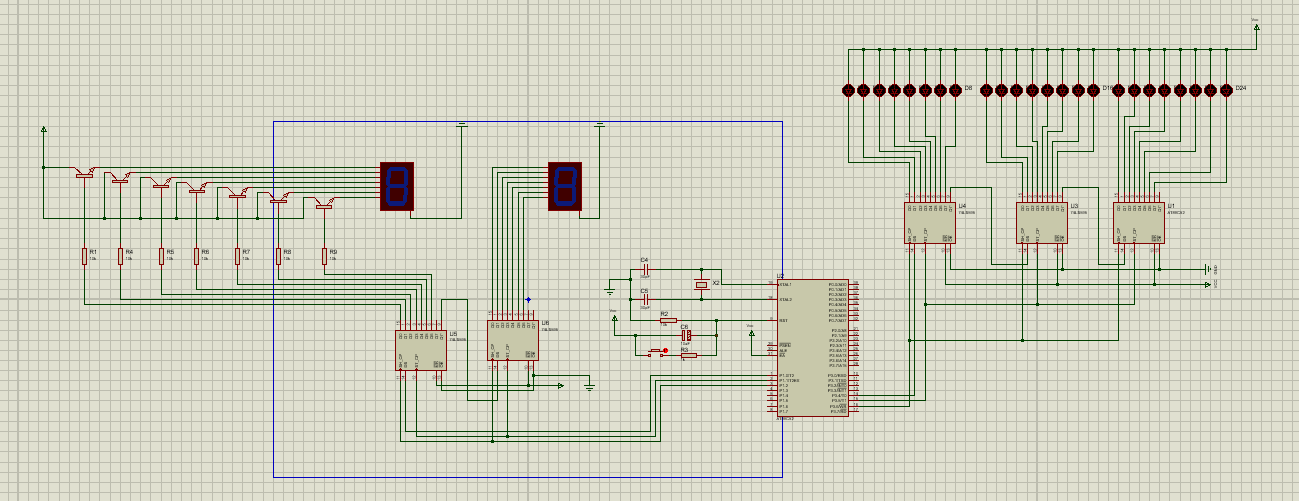Select electrolytic capacitor C6
Image resolution: width=1299 pixels, height=501 pixels.
686,335
